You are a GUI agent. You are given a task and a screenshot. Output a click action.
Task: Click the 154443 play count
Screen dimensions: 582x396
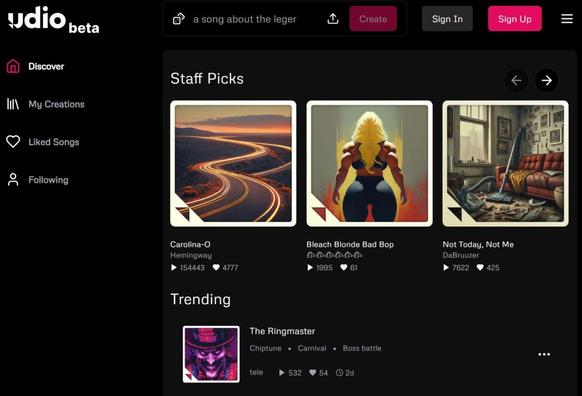(192, 268)
